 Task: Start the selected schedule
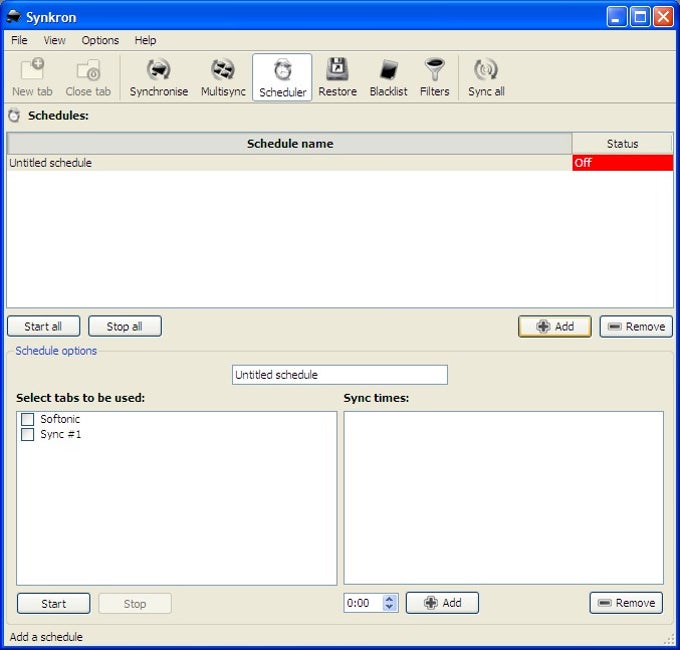[x=54, y=604]
